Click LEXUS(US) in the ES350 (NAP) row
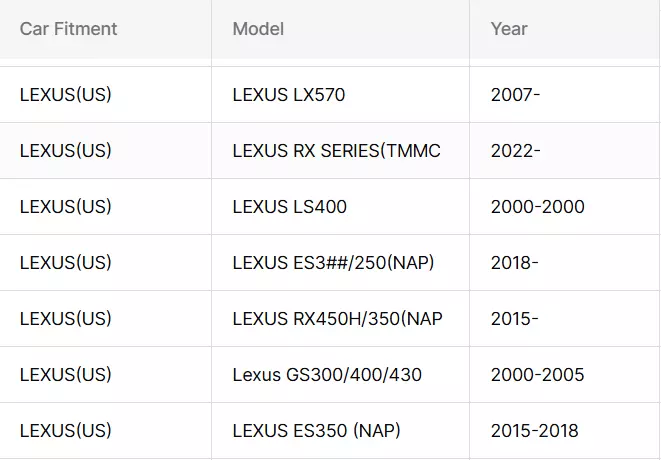Screen dimensions: 661x460 pos(65,430)
